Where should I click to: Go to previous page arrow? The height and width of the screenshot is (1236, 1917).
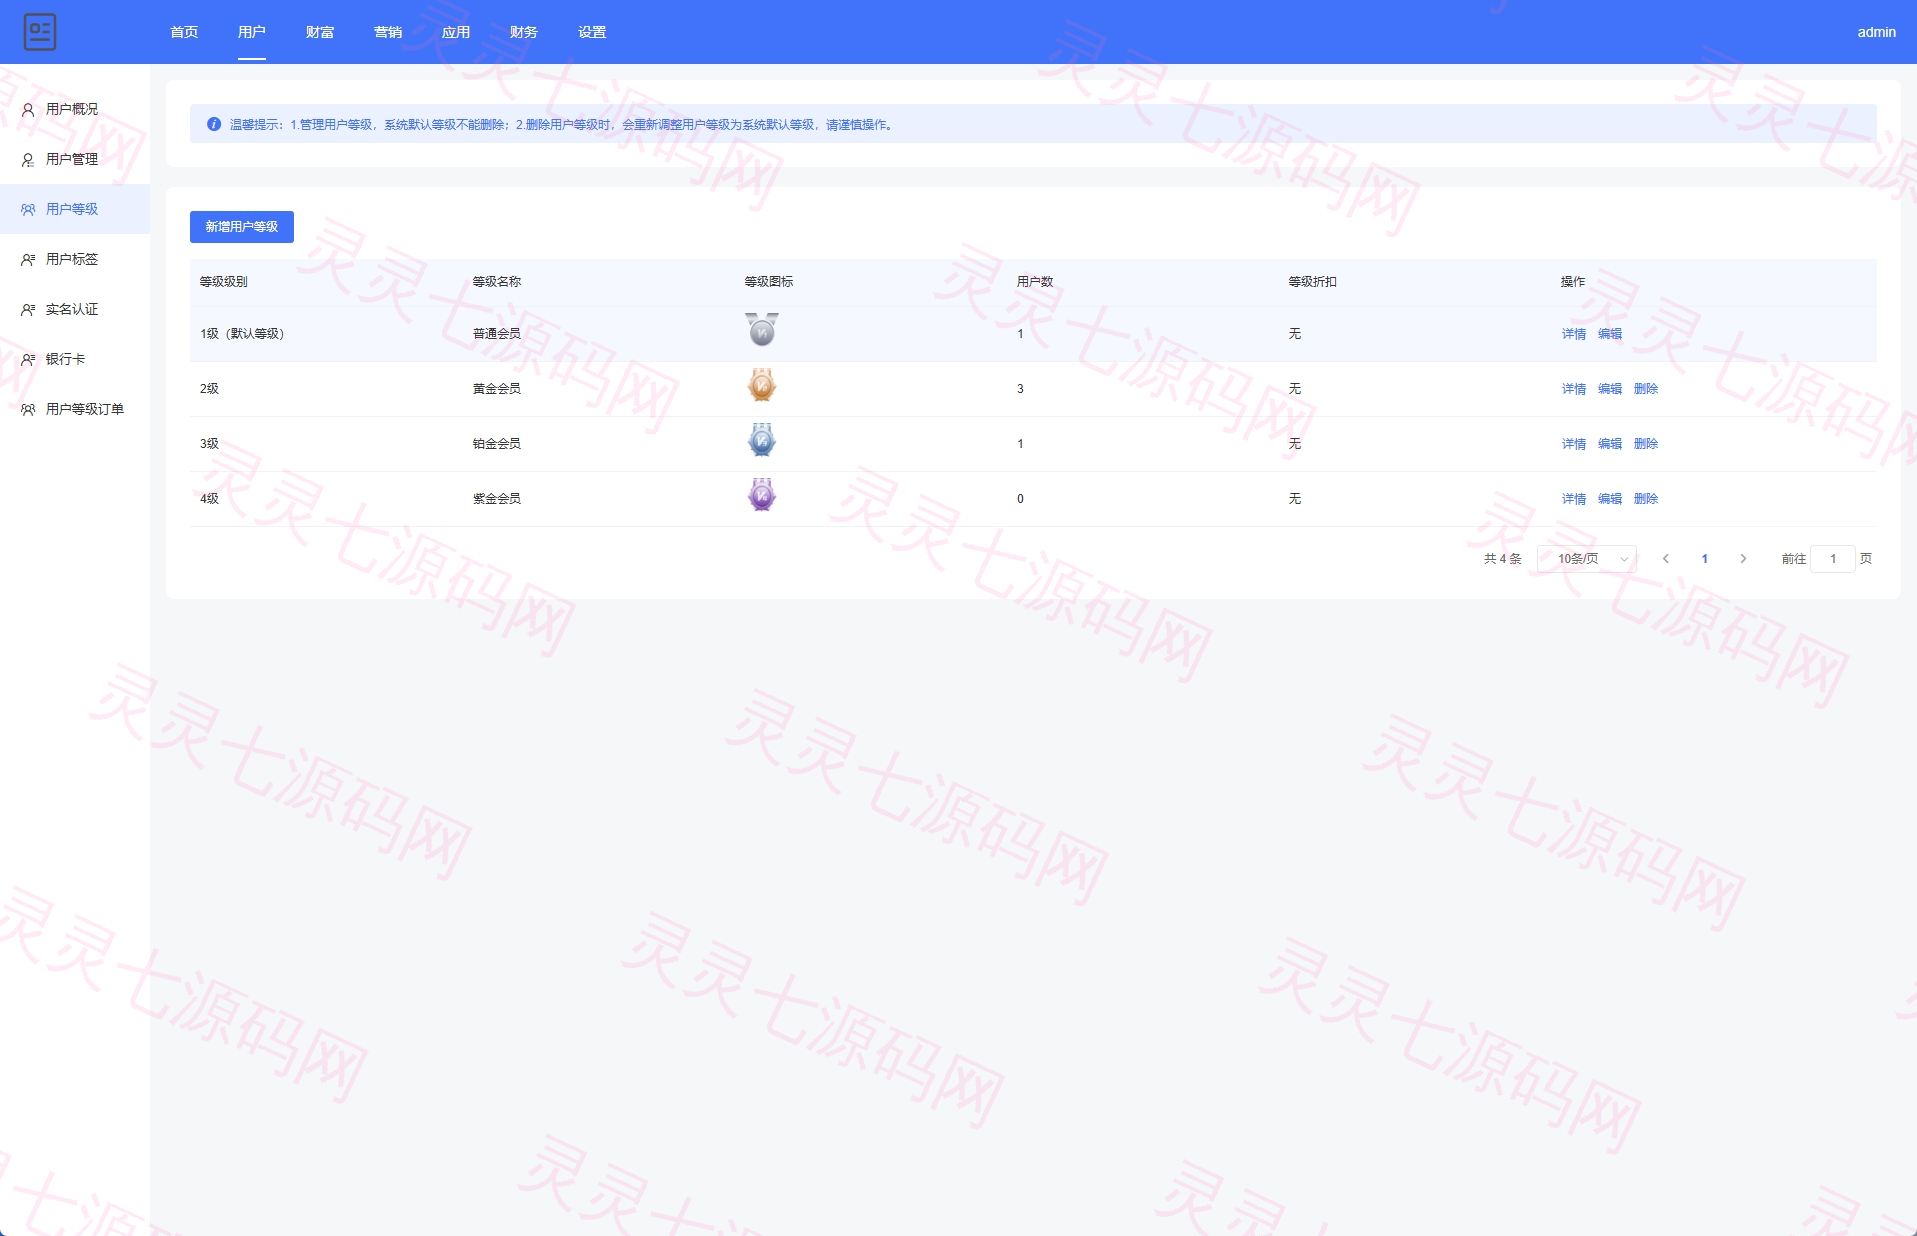(1666, 559)
